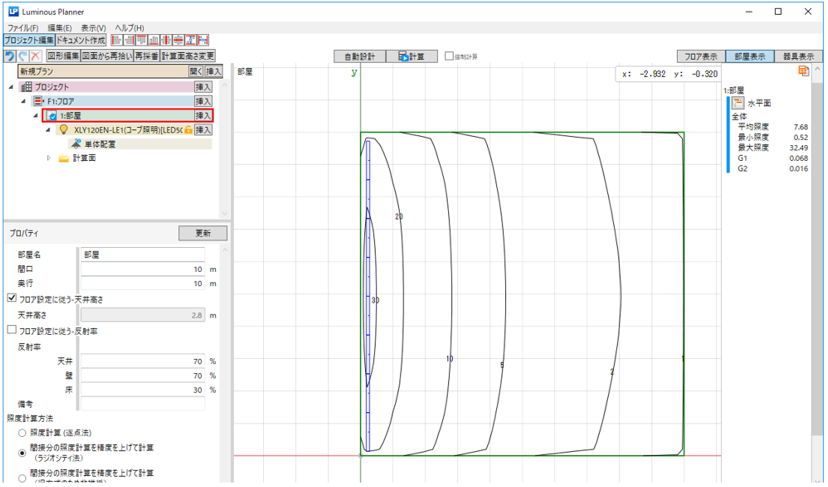Uncheck フロア設定に従う-天井高さ checkbox

12,298
